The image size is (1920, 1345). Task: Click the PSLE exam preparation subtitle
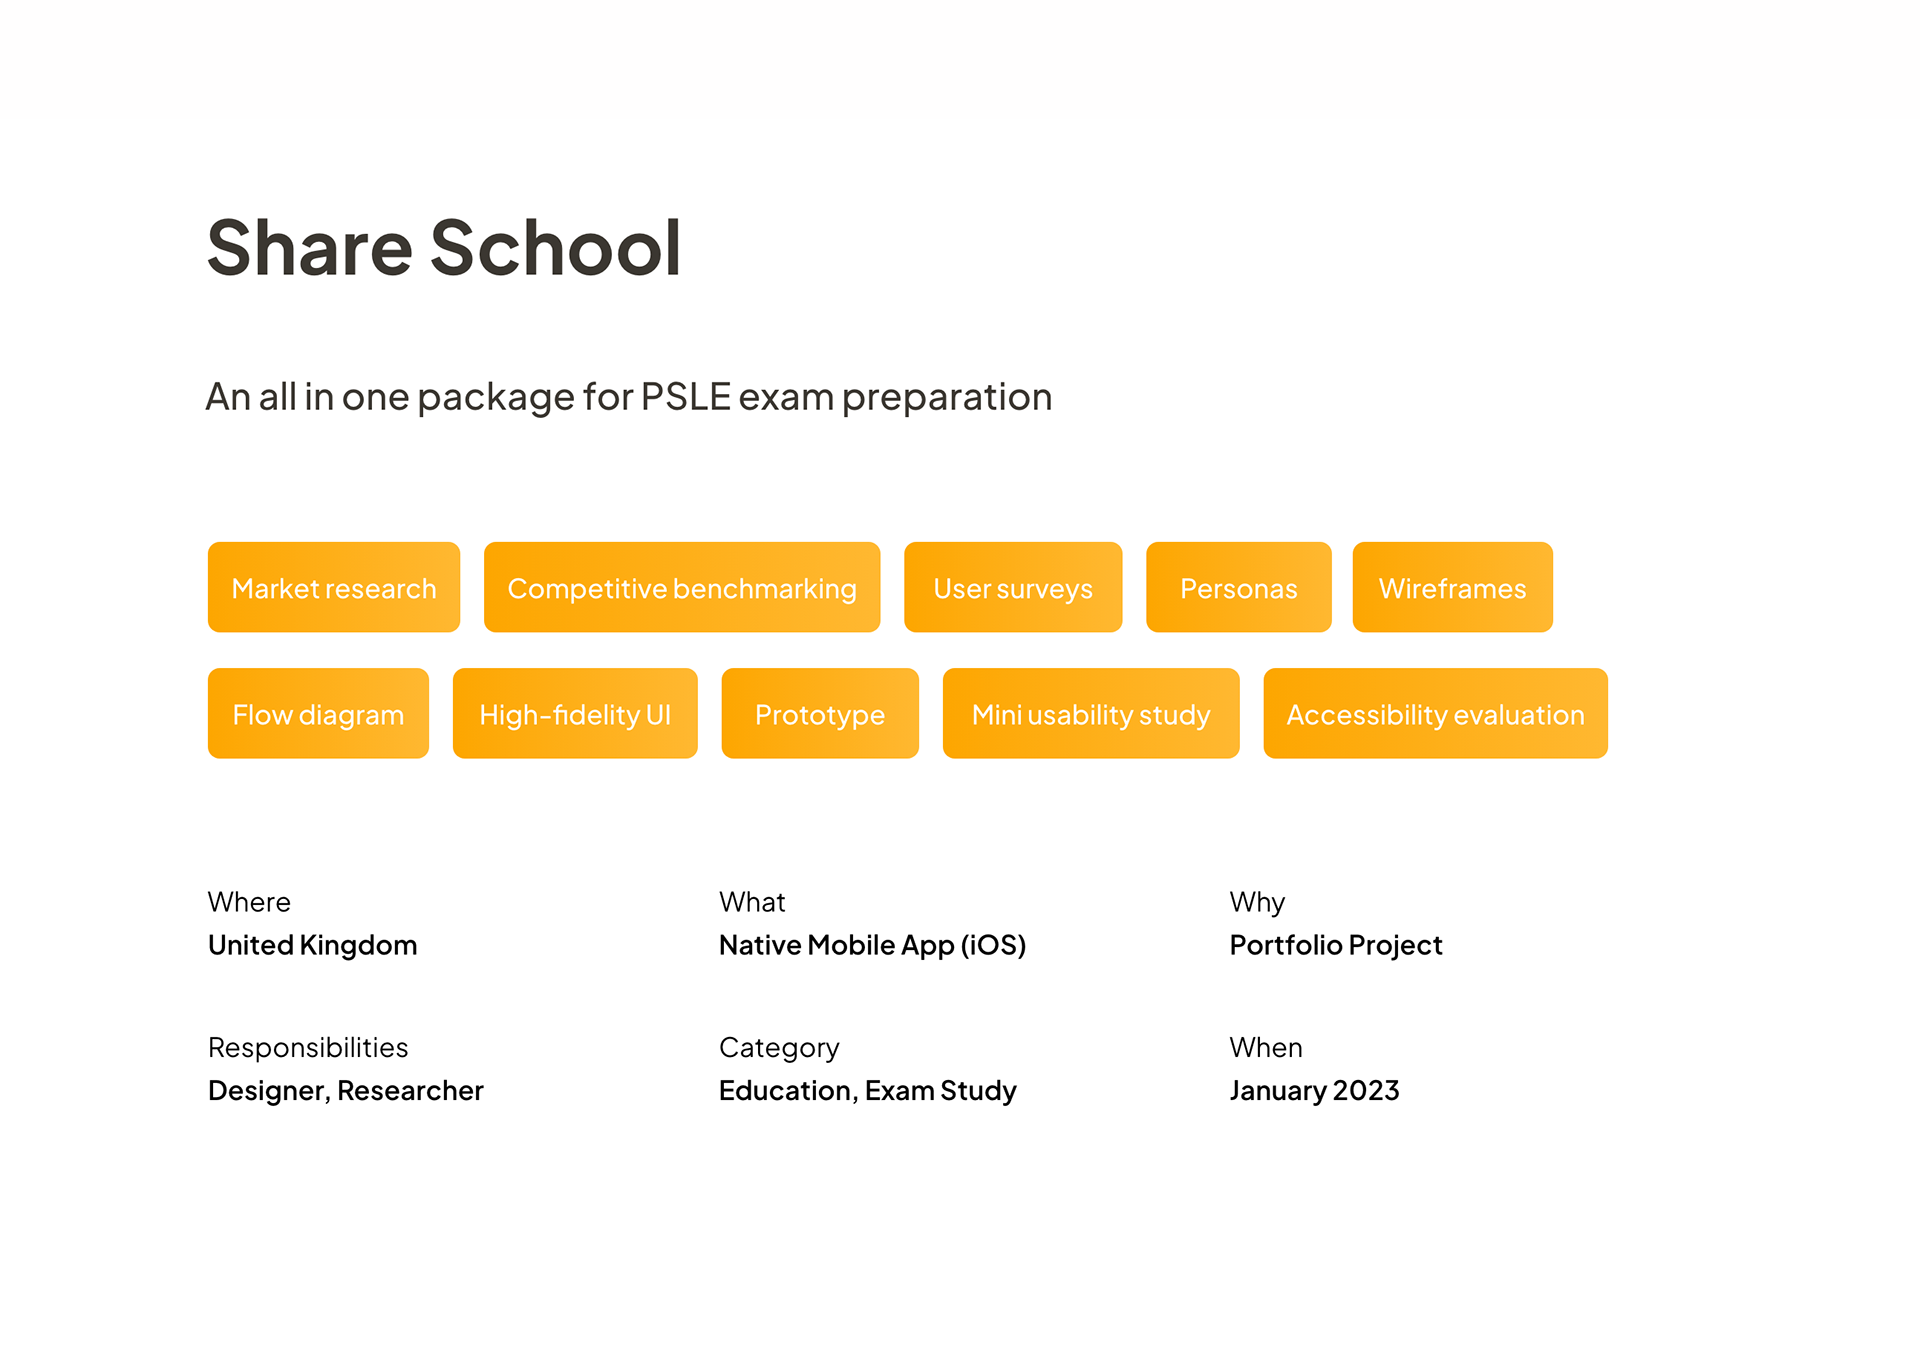[628, 397]
